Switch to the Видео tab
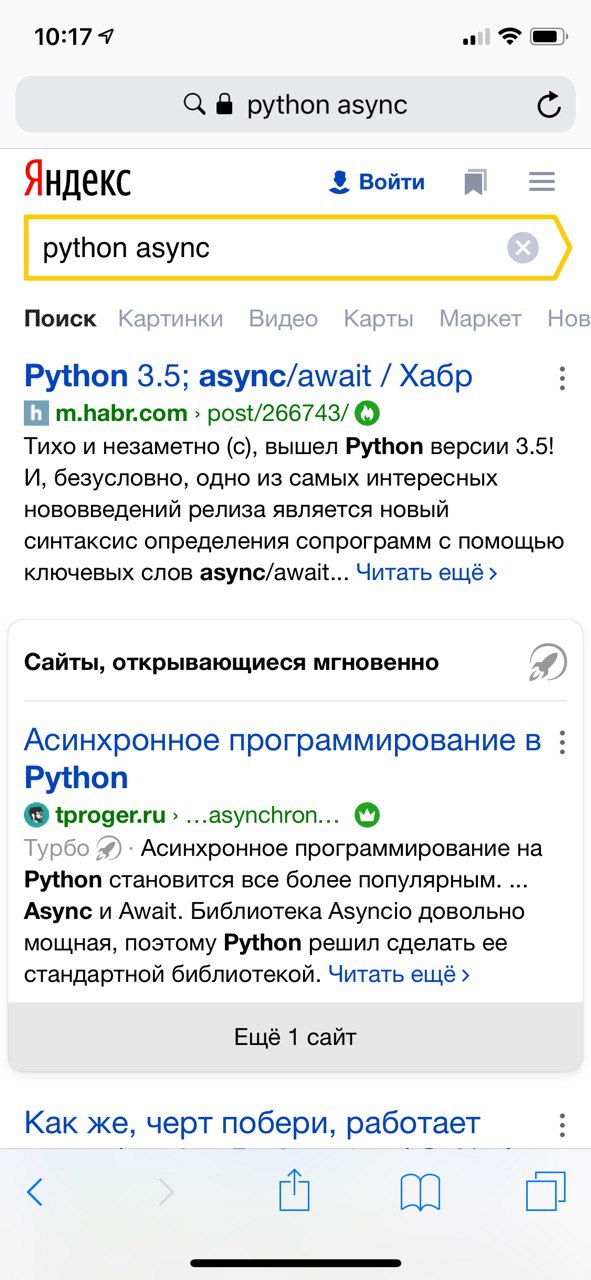 [x=283, y=319]
